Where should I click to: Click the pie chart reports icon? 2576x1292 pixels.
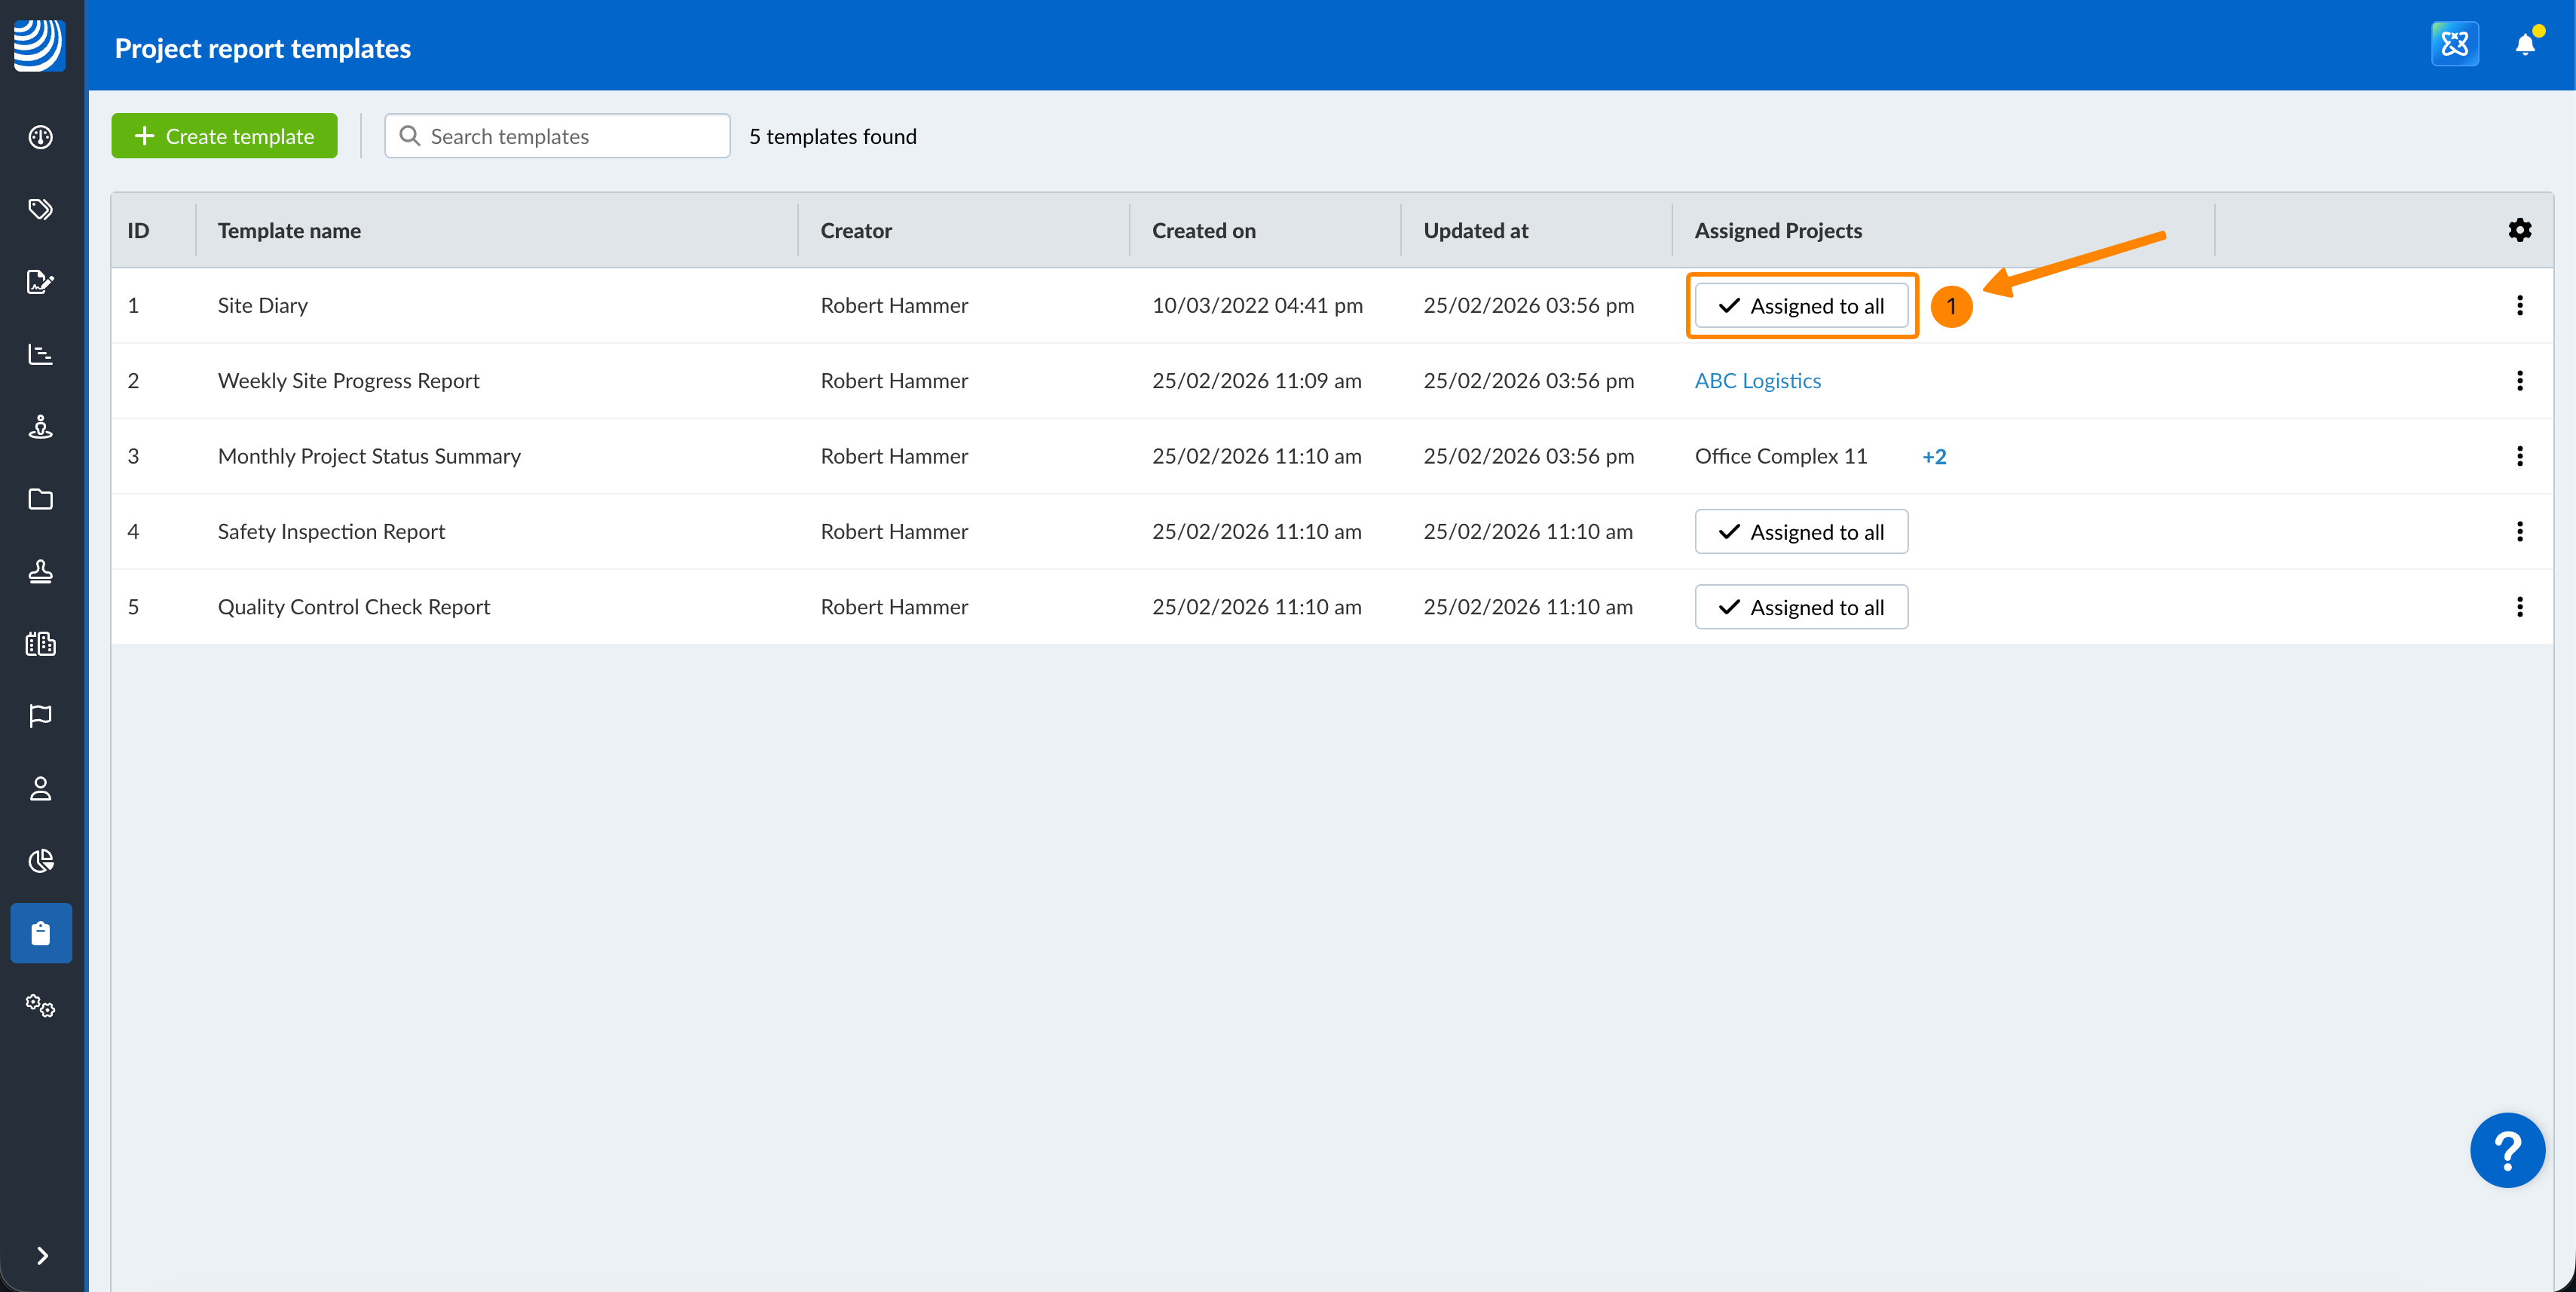click(40, 861)
